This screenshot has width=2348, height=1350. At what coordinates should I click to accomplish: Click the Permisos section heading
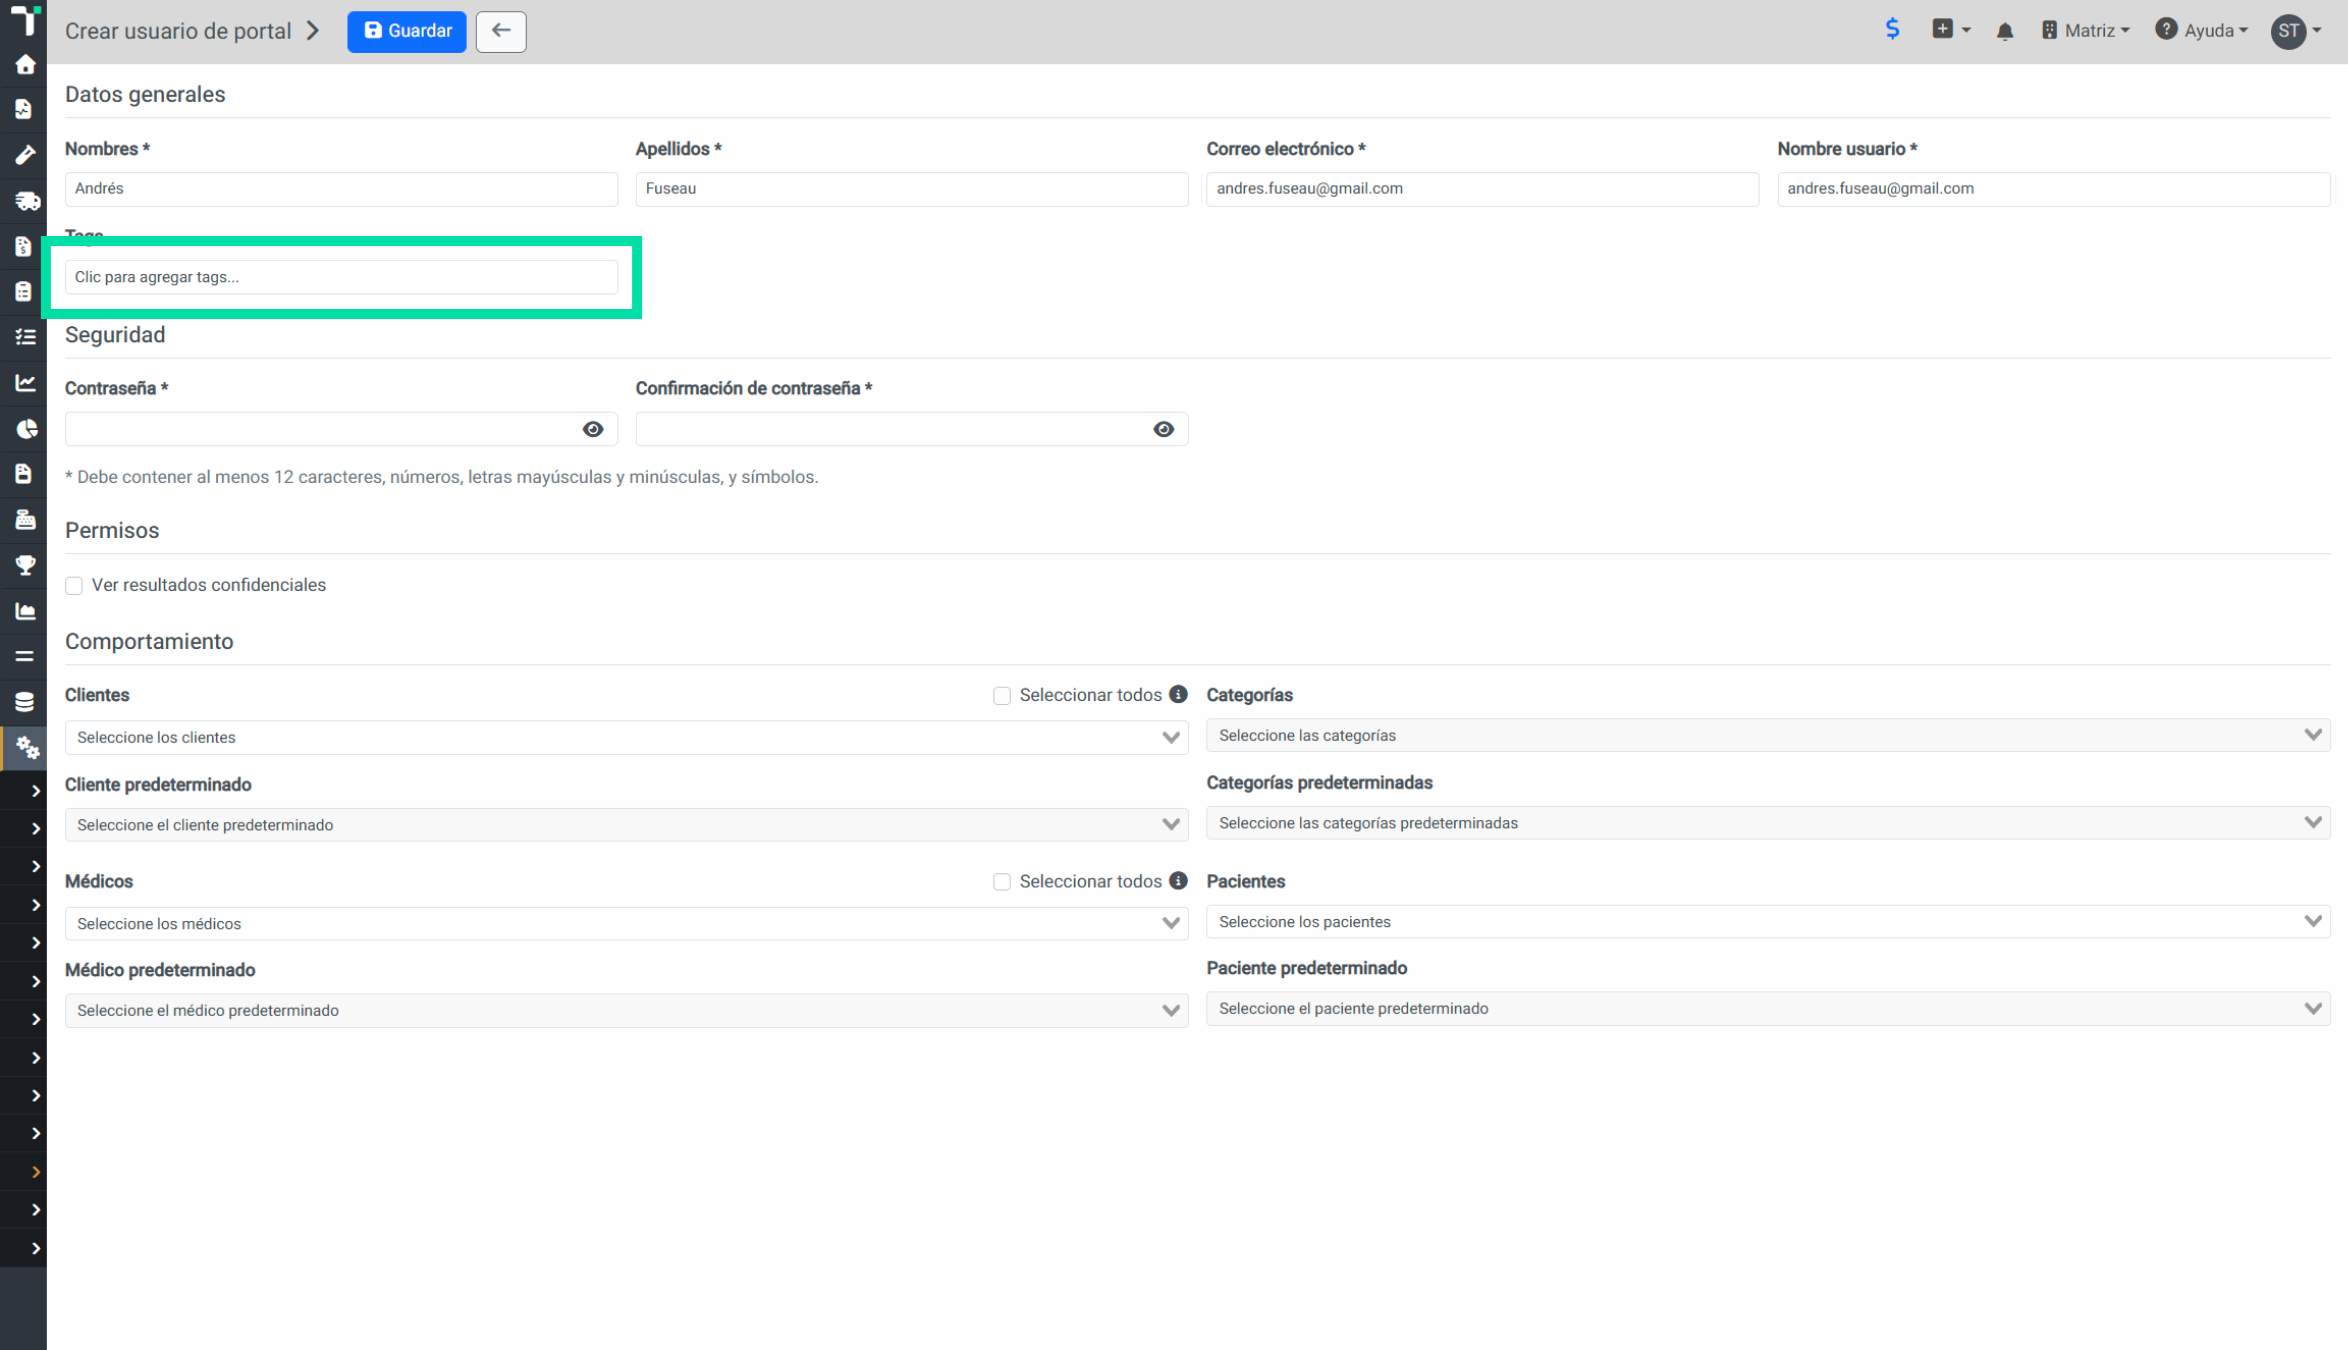coord(112,530)
